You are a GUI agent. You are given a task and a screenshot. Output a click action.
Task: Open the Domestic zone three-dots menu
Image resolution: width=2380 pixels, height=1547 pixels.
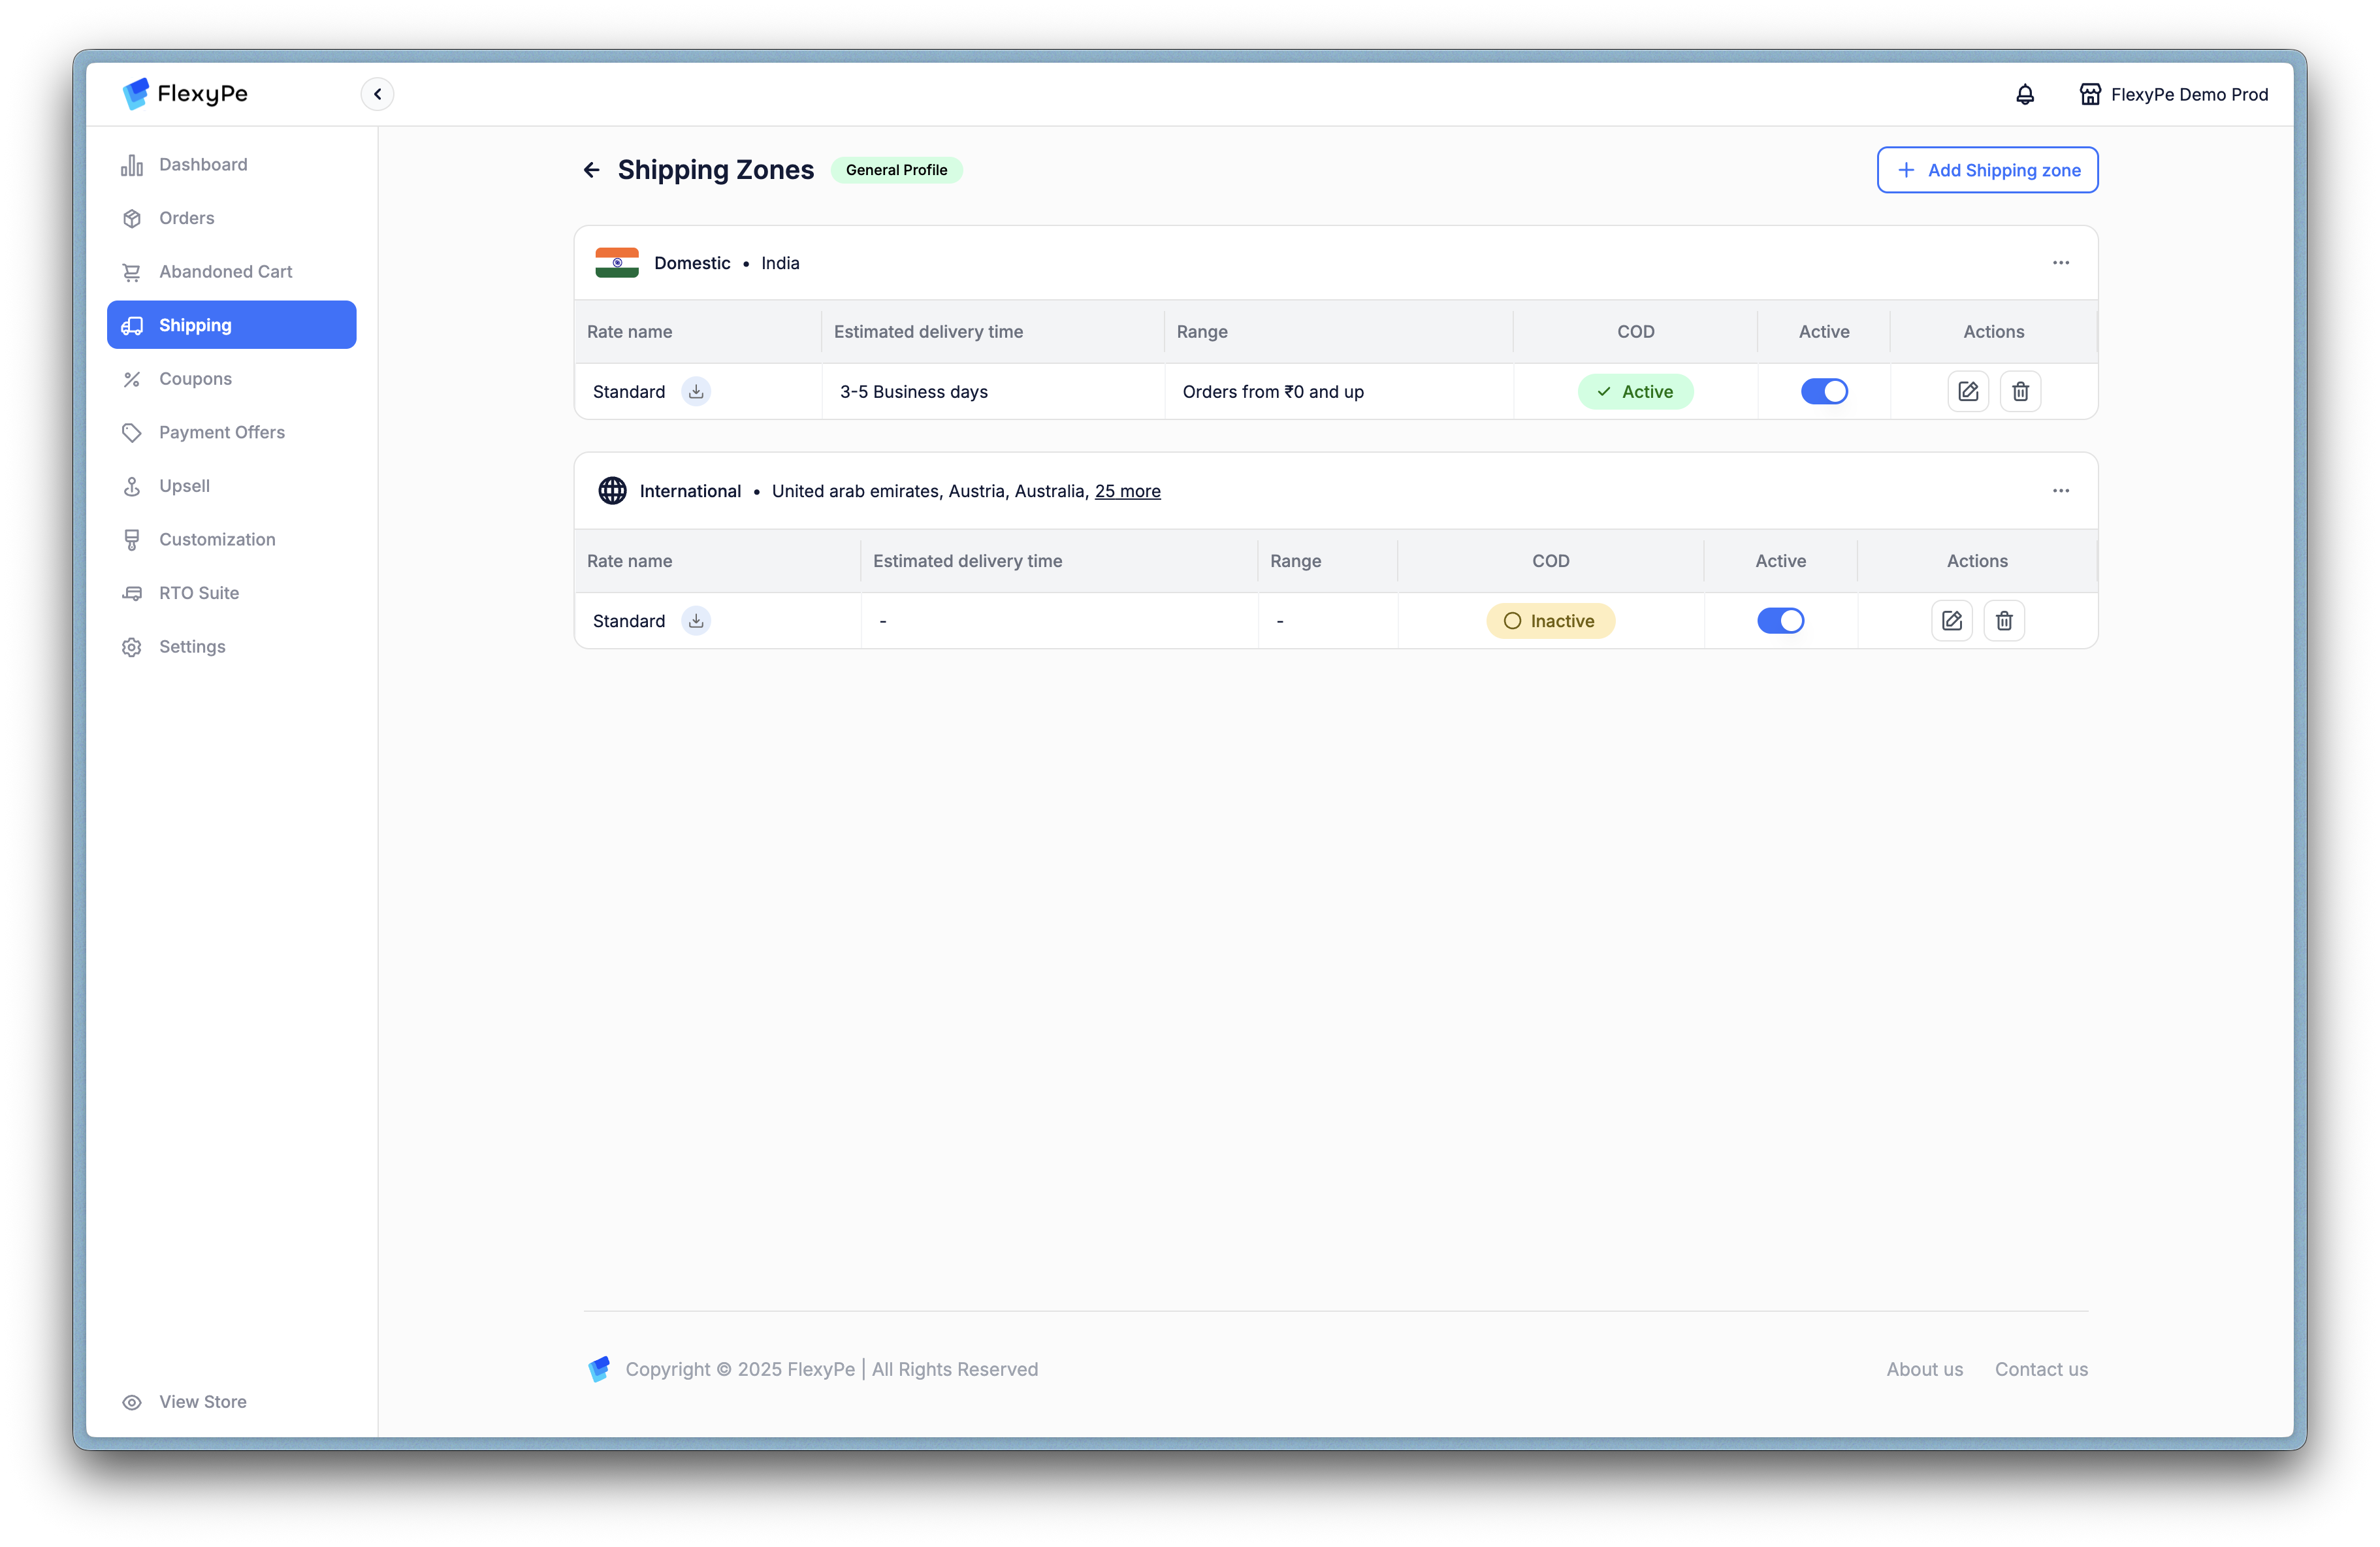[2060, 263]
